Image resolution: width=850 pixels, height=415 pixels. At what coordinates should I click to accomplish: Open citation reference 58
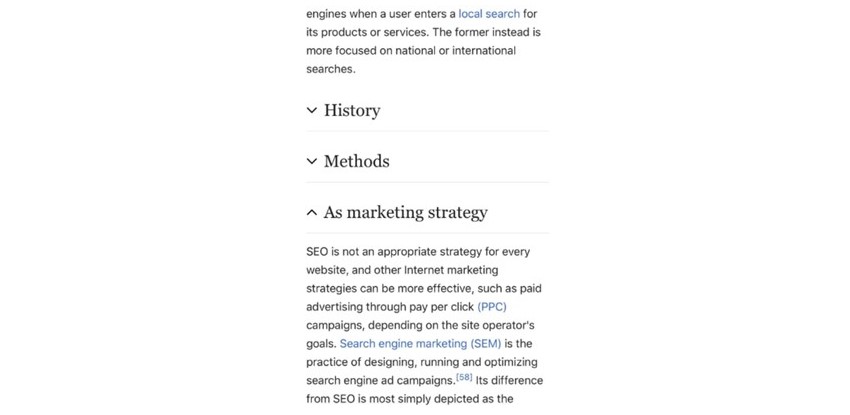(464, 377)
